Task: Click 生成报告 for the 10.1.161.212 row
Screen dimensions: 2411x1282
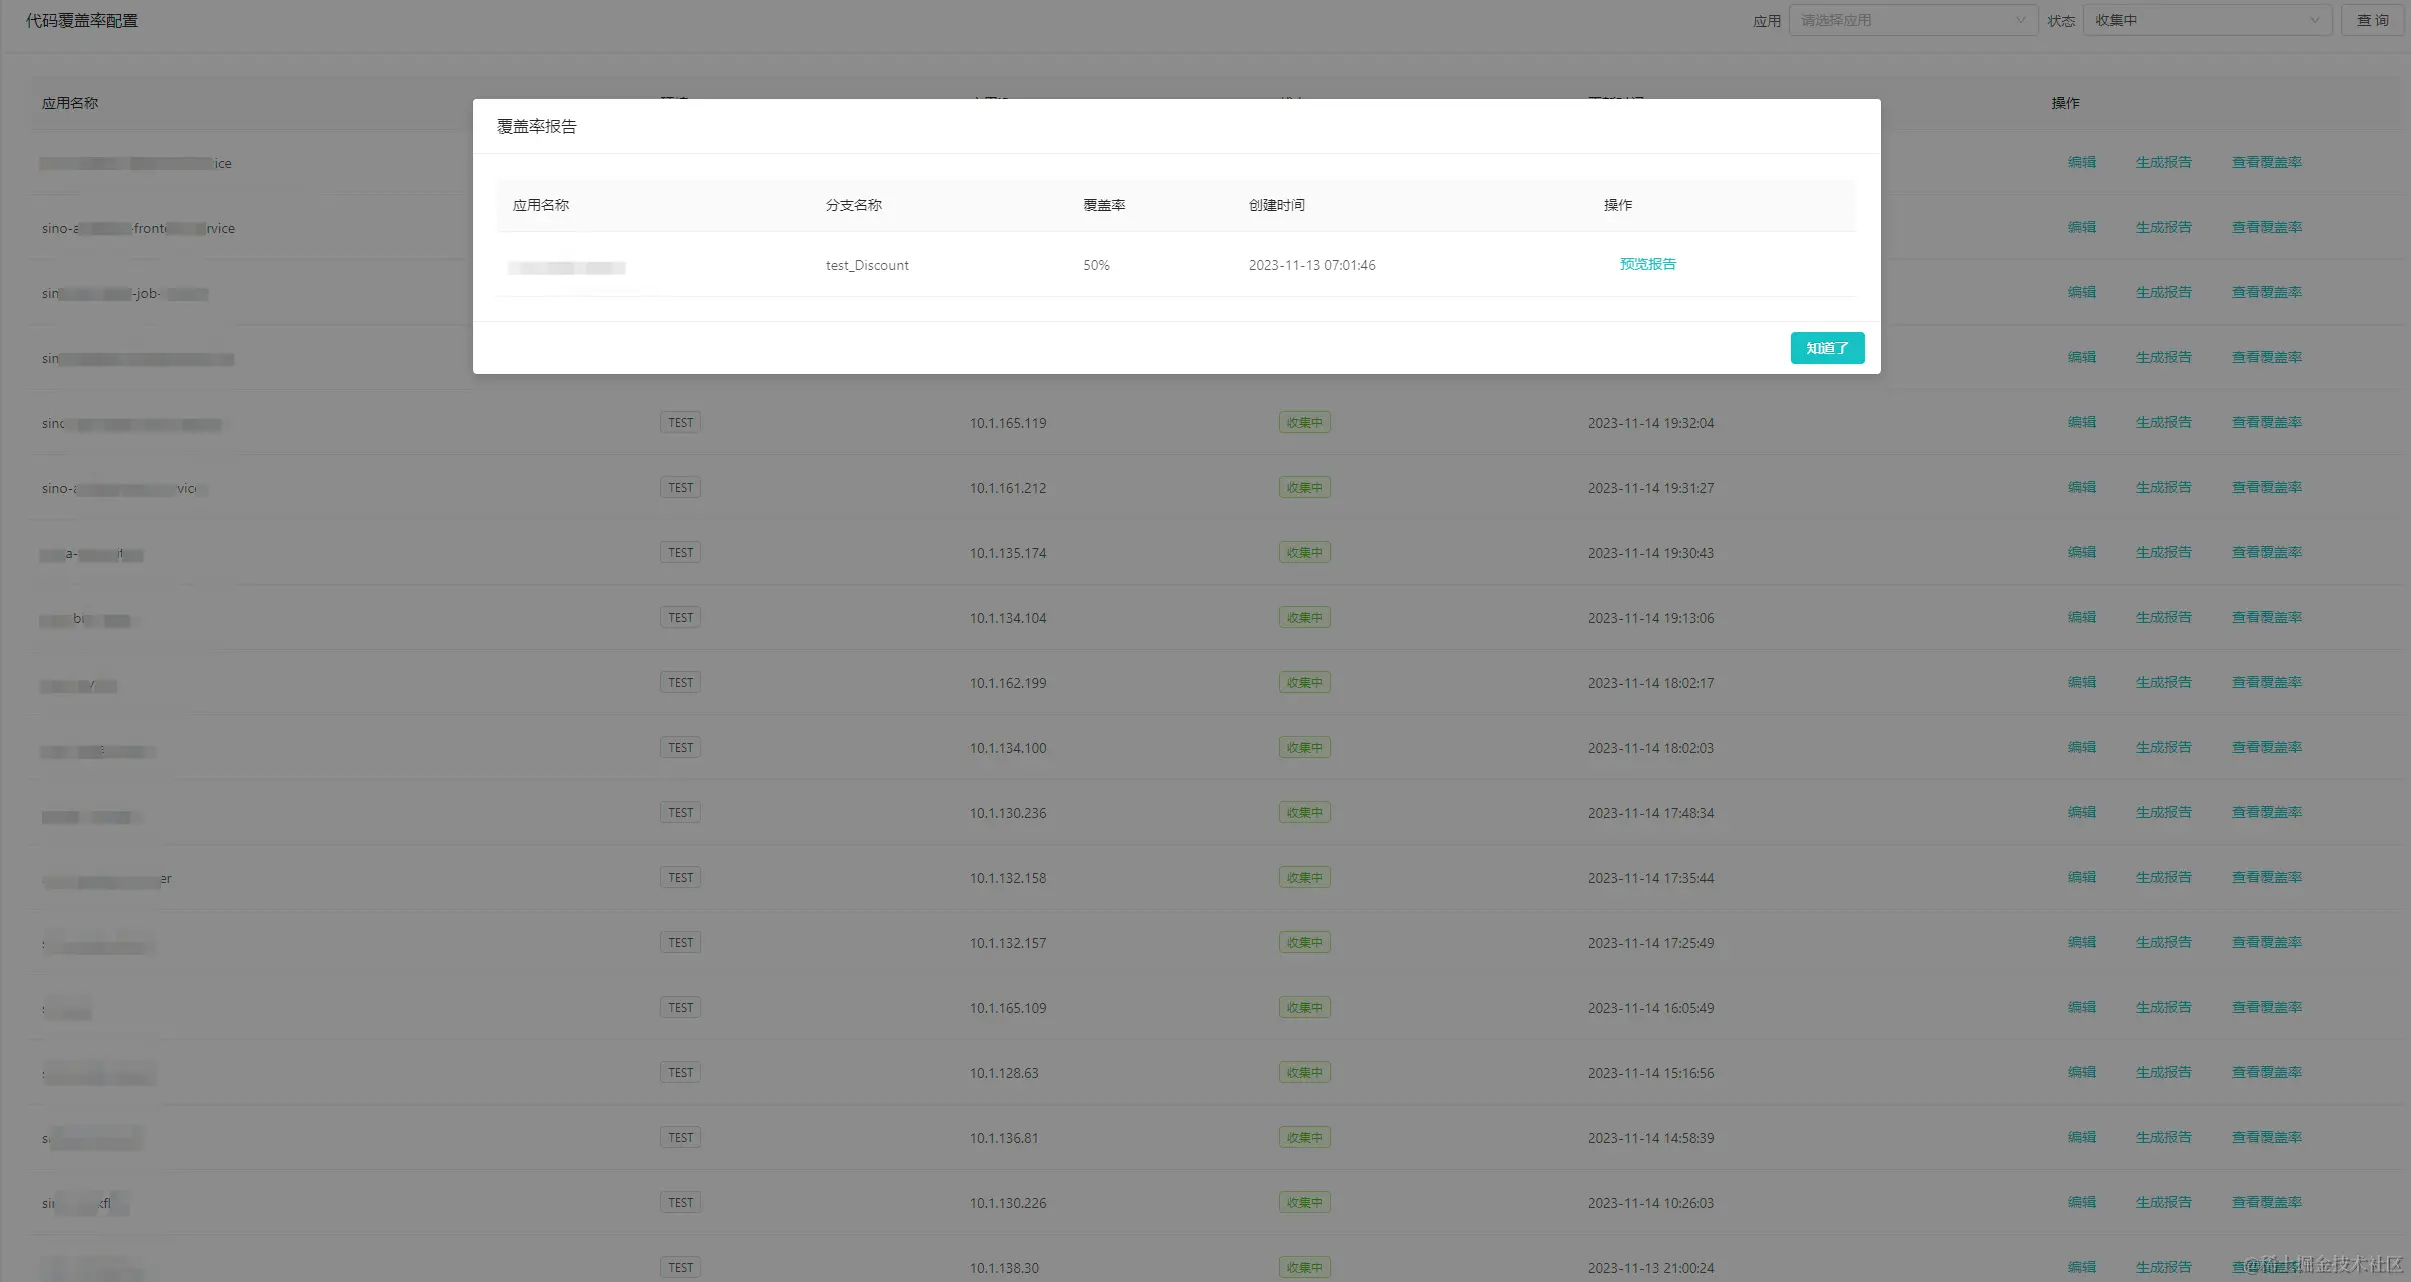Action: click(2163, 487)
